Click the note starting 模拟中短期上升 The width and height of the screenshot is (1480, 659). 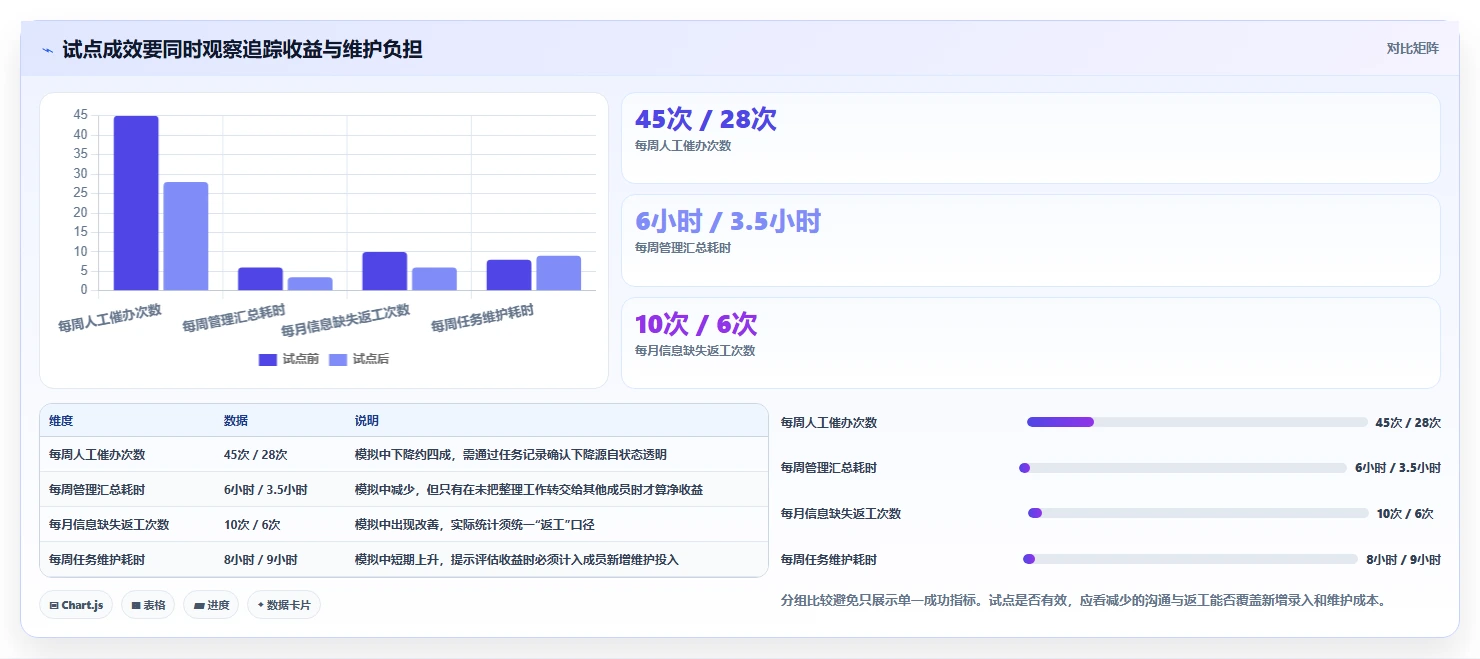517,560
